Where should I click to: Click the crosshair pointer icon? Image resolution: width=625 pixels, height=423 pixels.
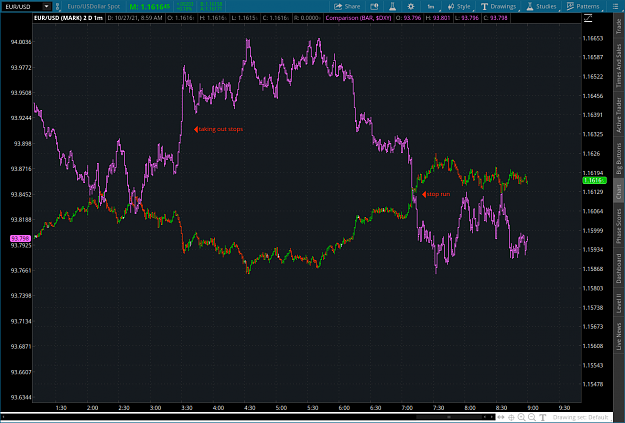click(511, 417)
